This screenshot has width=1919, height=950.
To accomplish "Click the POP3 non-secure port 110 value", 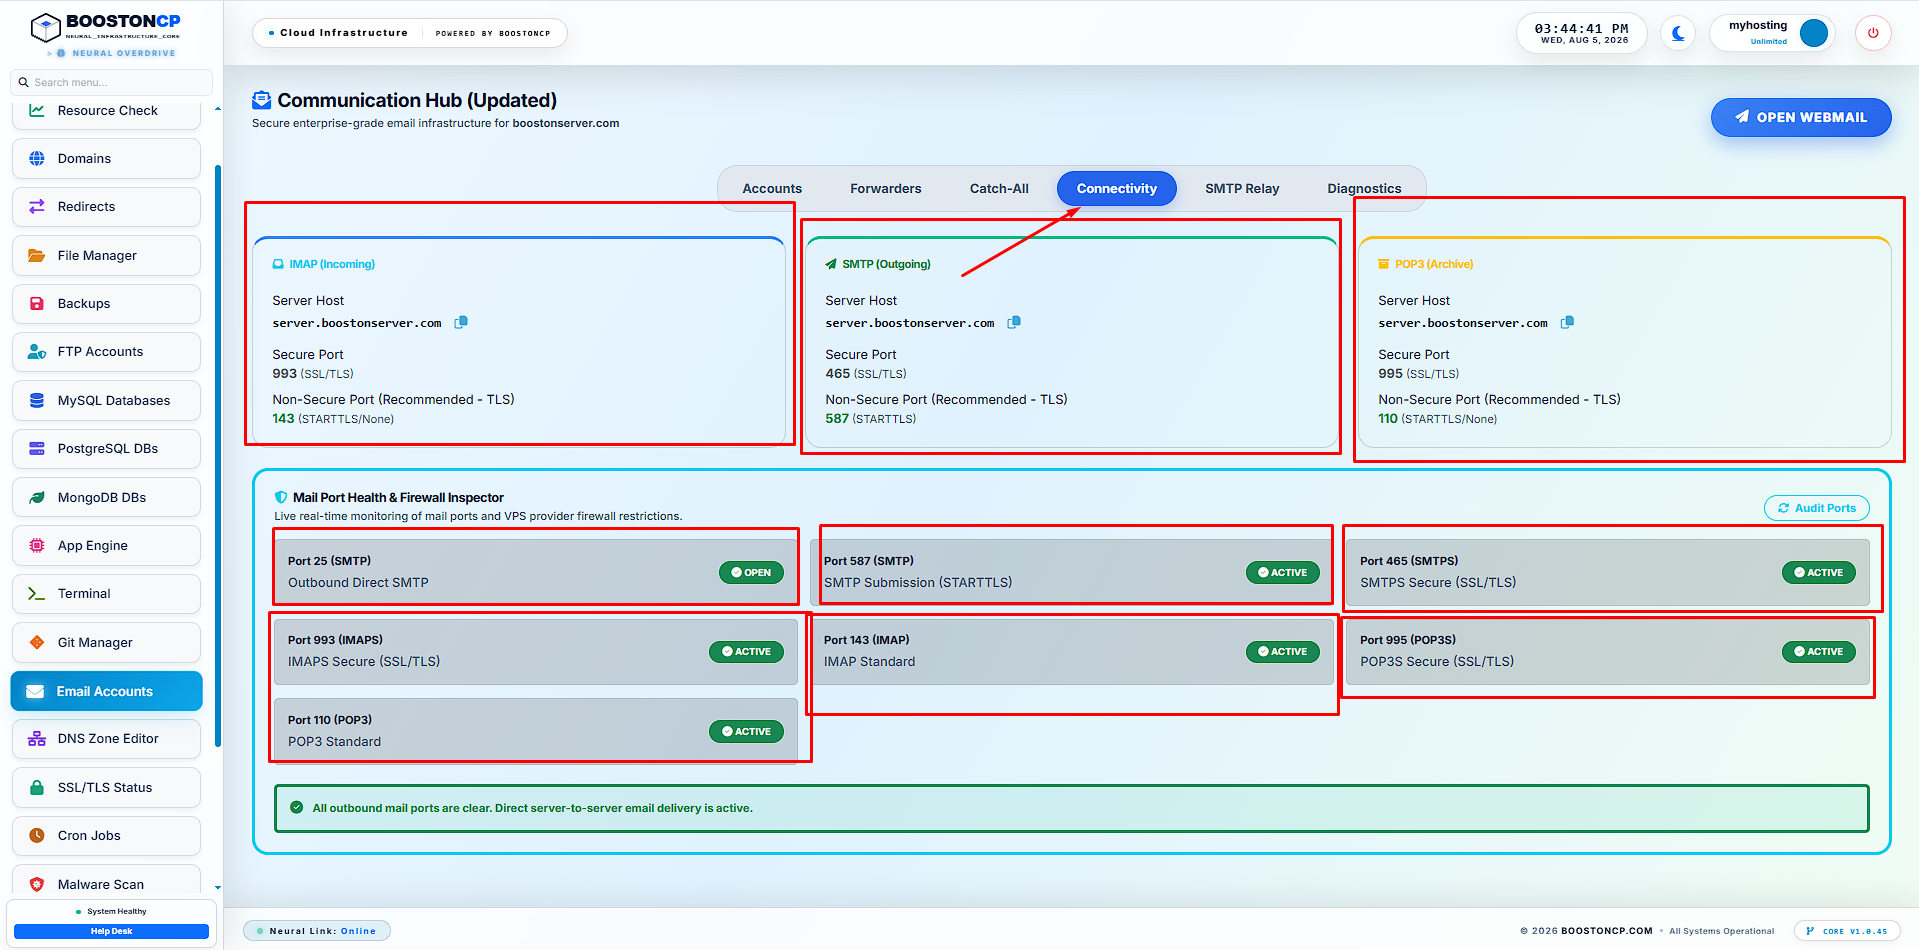I will [x=1388, y=419].
